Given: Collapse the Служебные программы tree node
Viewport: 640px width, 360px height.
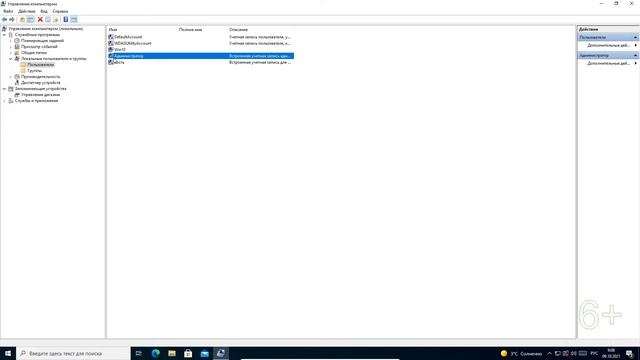Looking at the screenshot, I should coord(4,35).
